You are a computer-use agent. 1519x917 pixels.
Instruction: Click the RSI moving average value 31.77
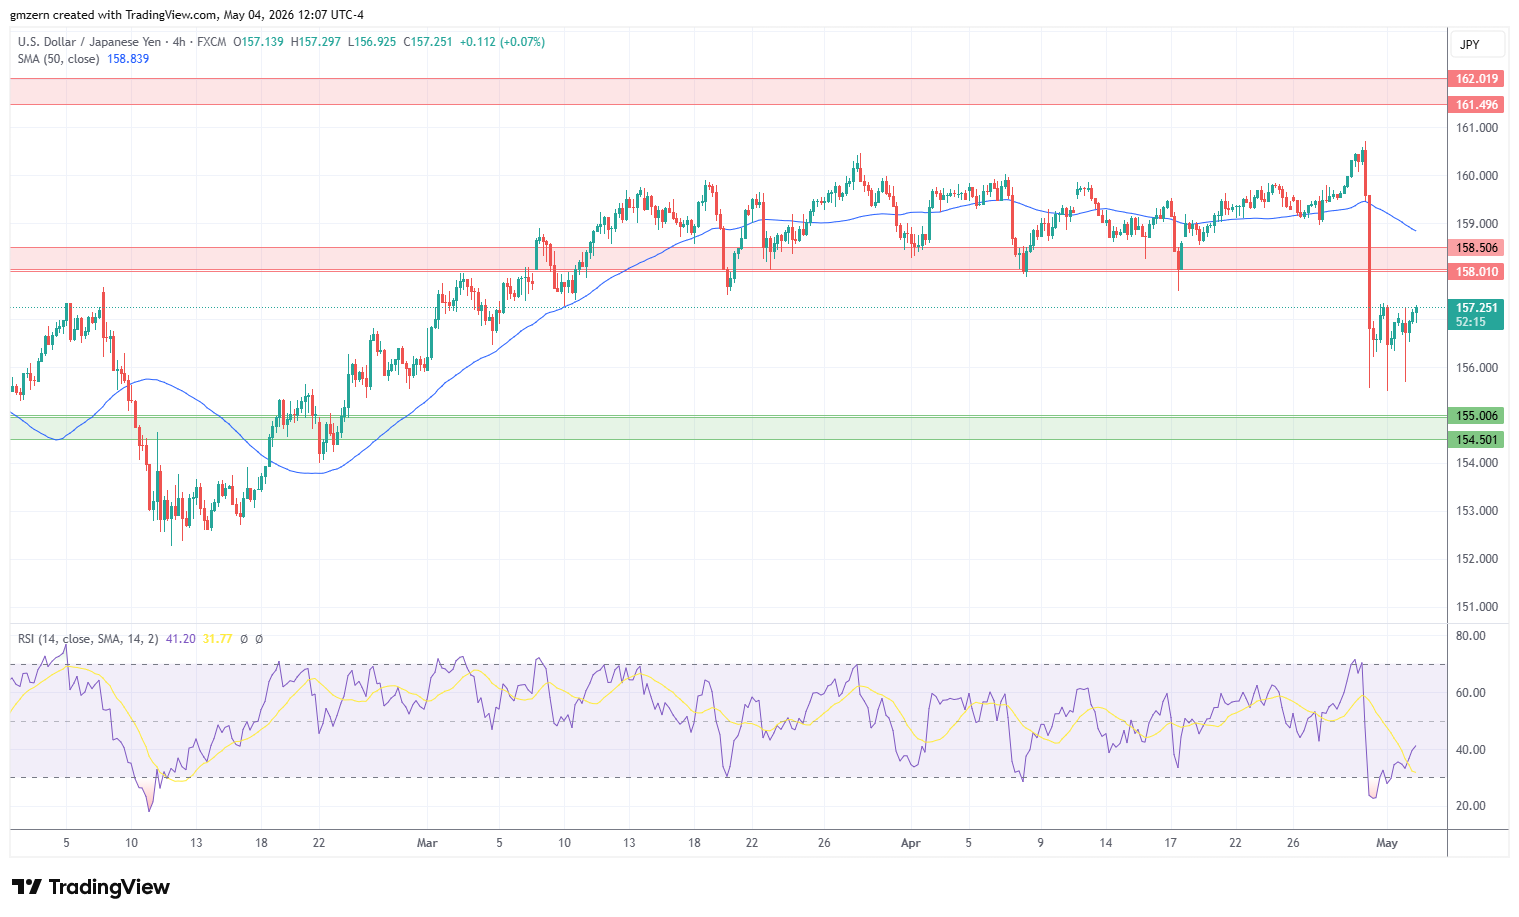(x=217, y=639)
